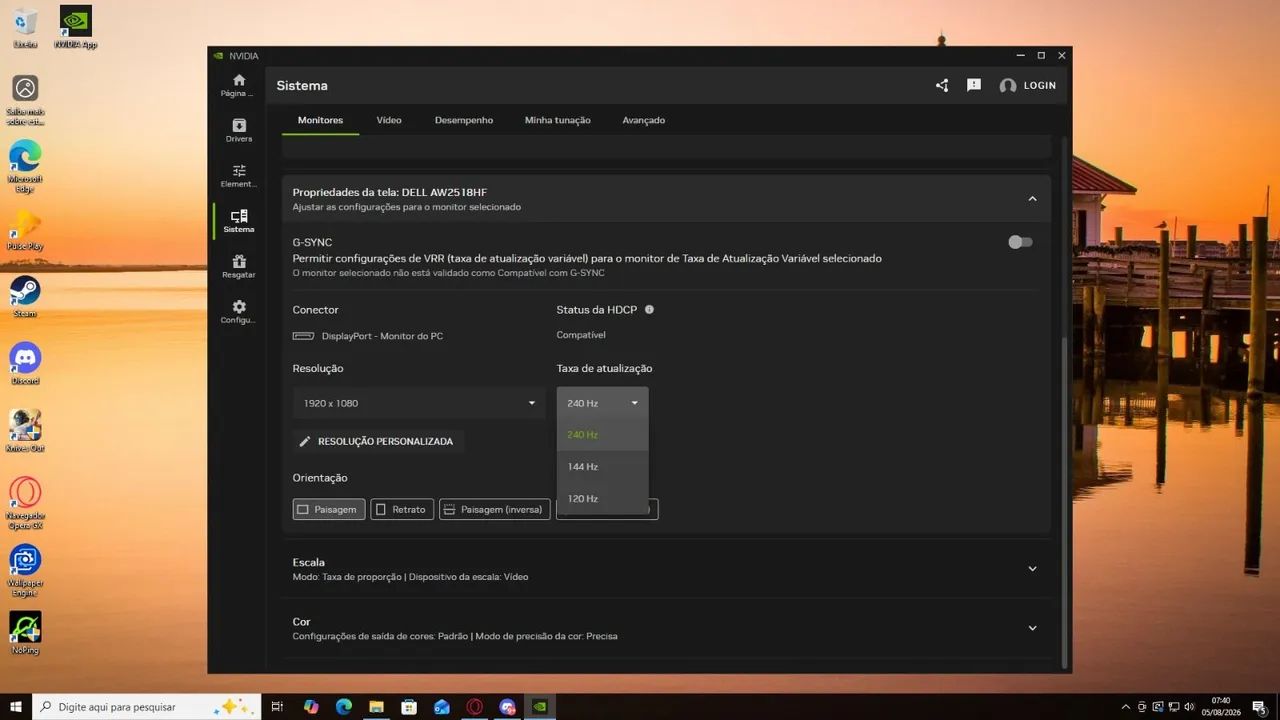Click the taskbar clock showing 07:40
Screen dimensions: 1280x720
tap(1221, 707)
